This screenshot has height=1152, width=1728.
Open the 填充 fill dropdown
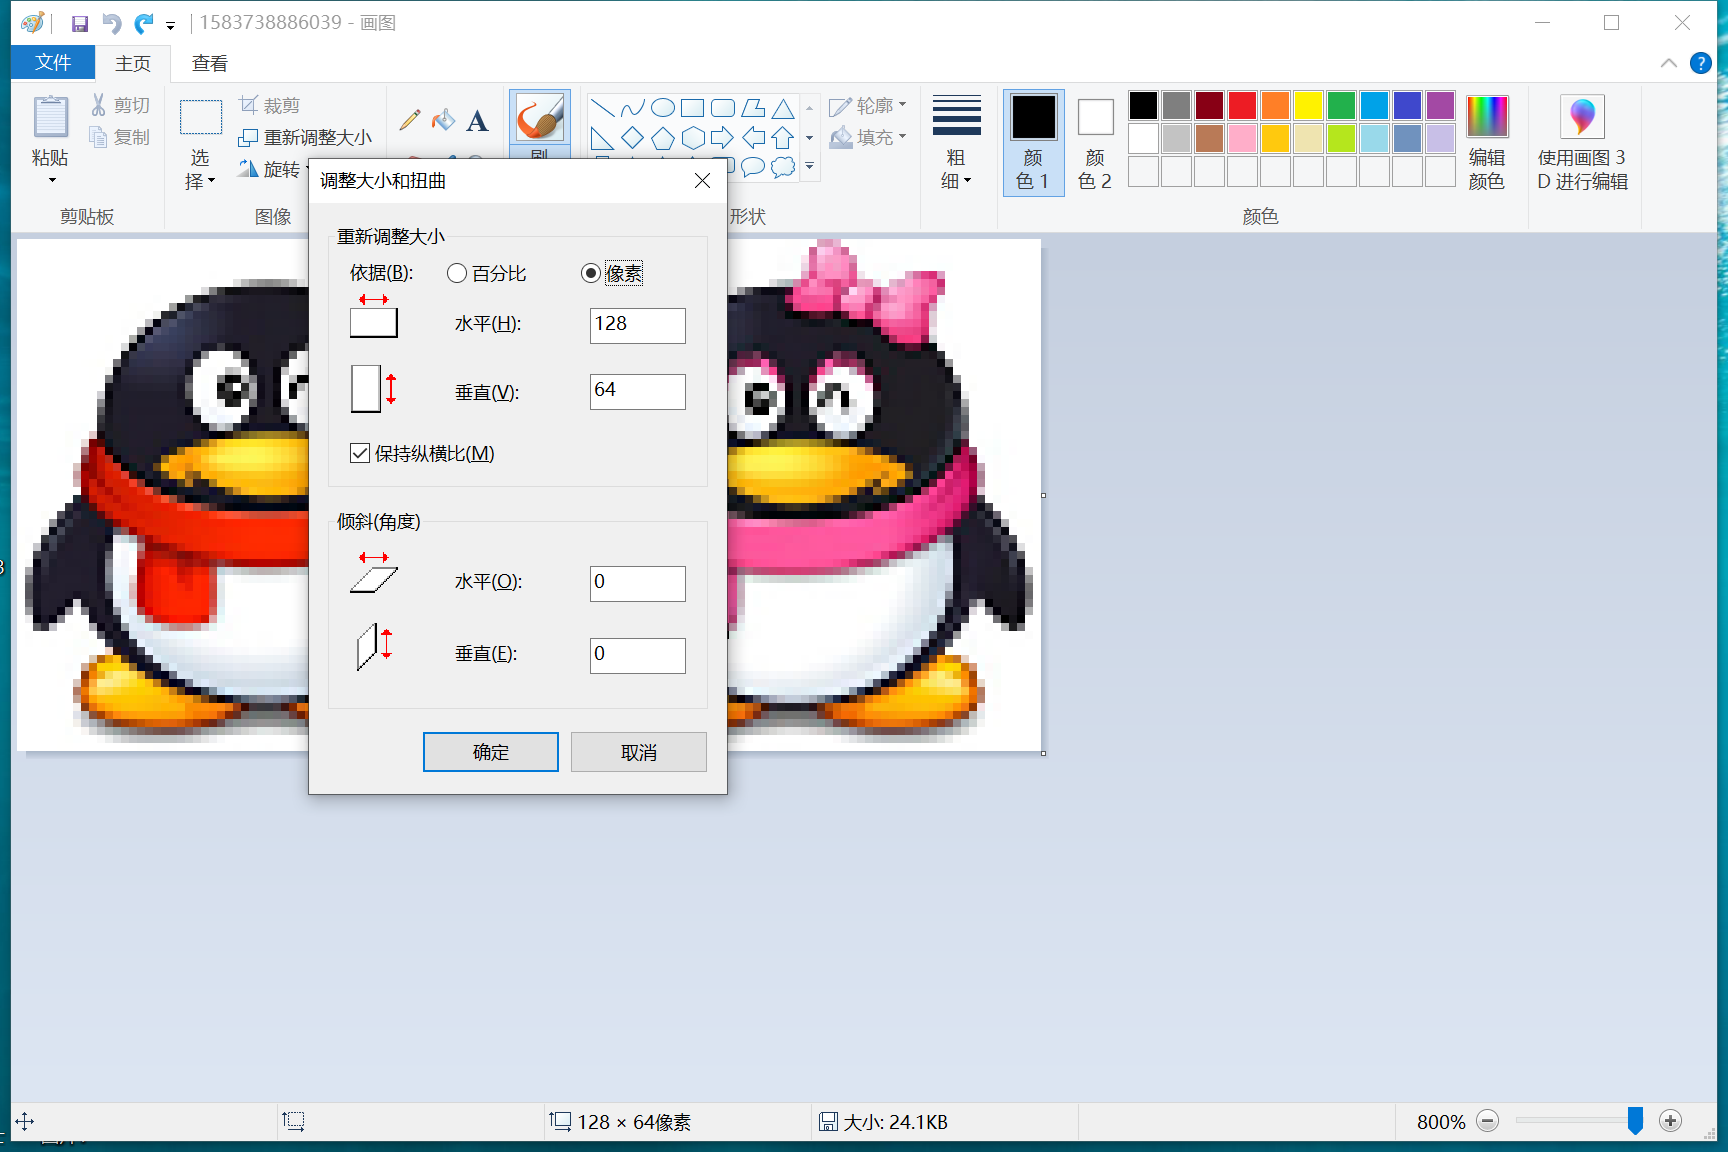pos(868,137)
